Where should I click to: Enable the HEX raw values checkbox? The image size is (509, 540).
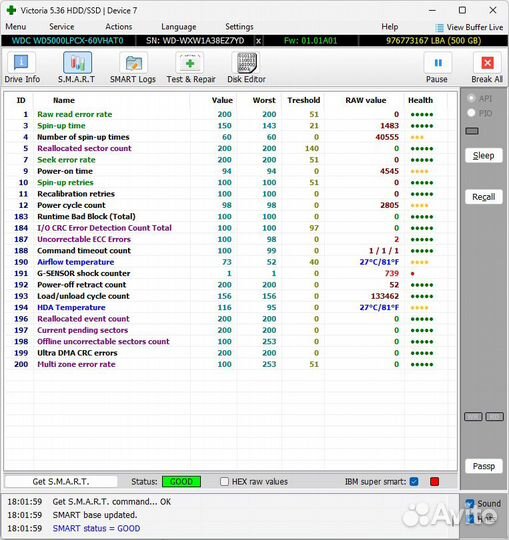[x=224, y=481]
